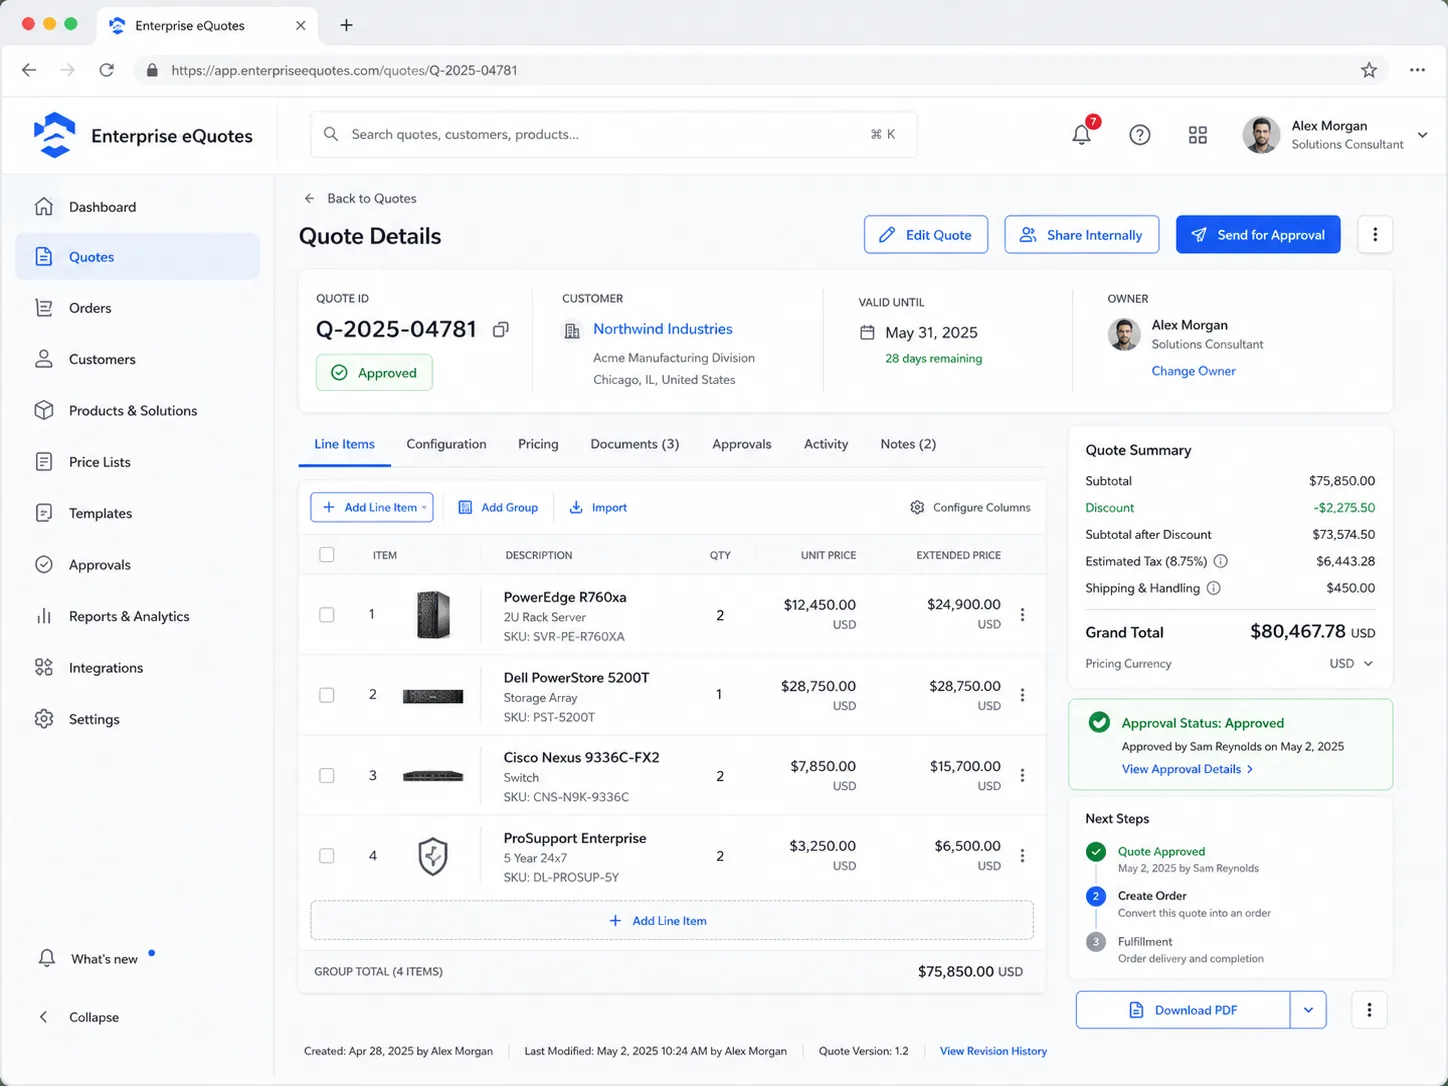Open row menu for ProSupport Enterprise
This screenshot has width=1448, height=1086.
click(1022, 856)
